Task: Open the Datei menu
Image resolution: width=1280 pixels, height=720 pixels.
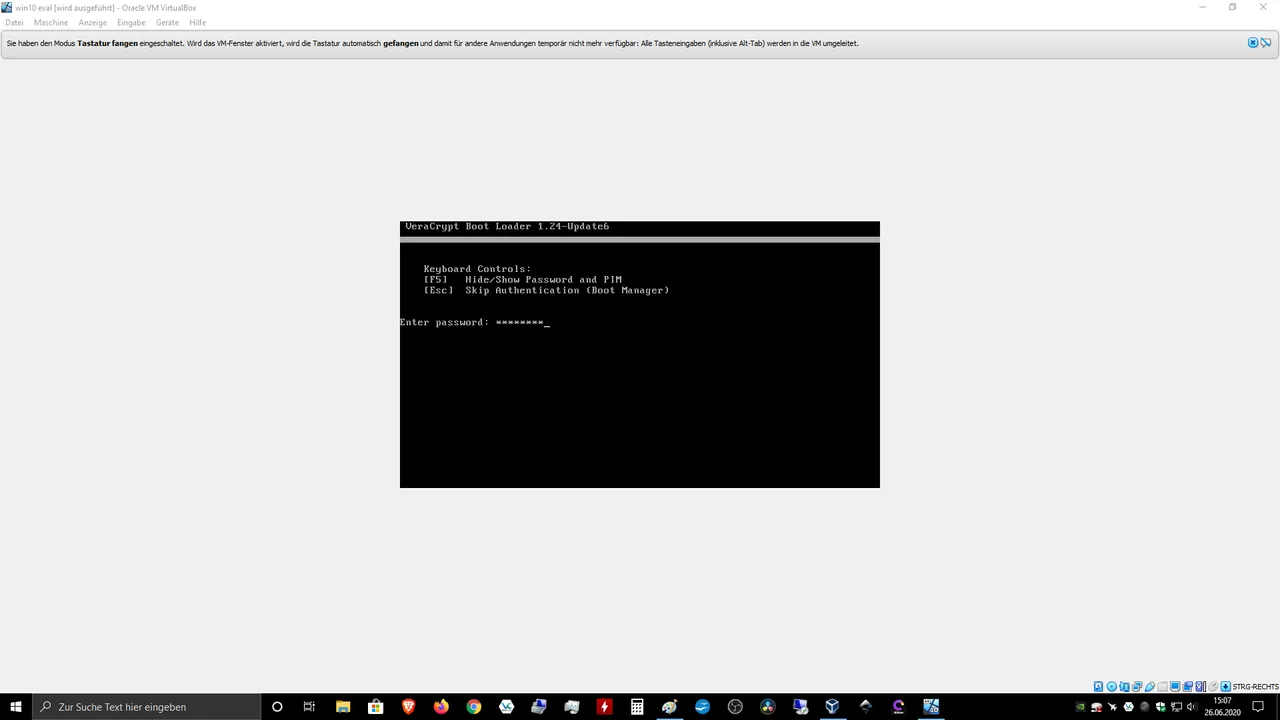Action: pyautogui.click(x=14, y=22)
